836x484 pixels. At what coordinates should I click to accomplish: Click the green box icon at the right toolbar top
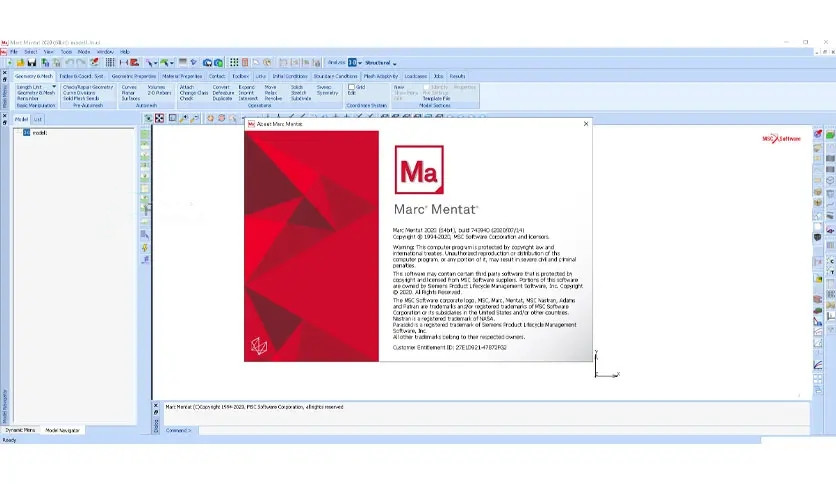click(x=830, y=135)
